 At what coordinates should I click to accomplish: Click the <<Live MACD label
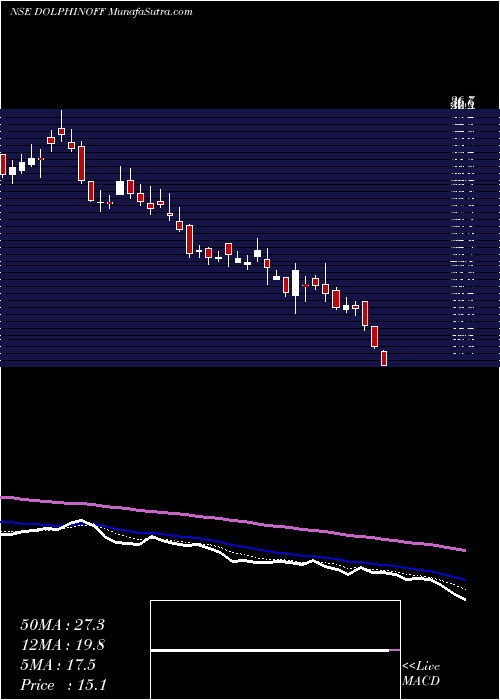point(421,674)
